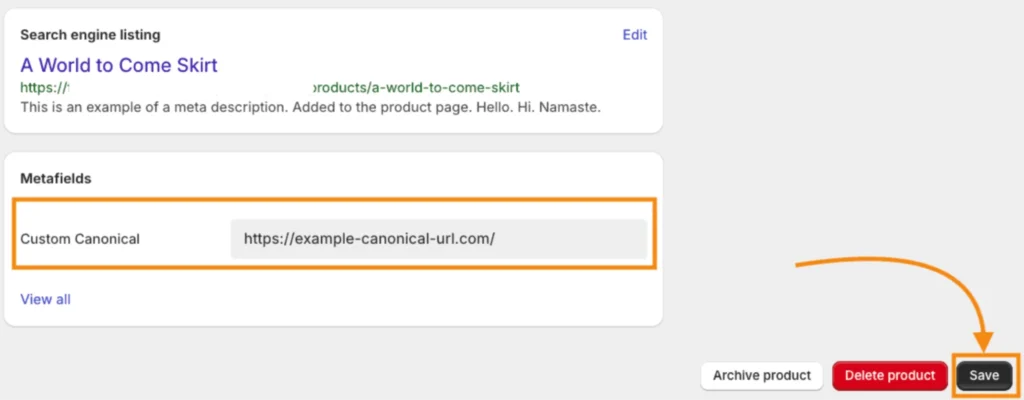
Task: Click the redacted domain part of URL
Action: click(x=189, y=88)
